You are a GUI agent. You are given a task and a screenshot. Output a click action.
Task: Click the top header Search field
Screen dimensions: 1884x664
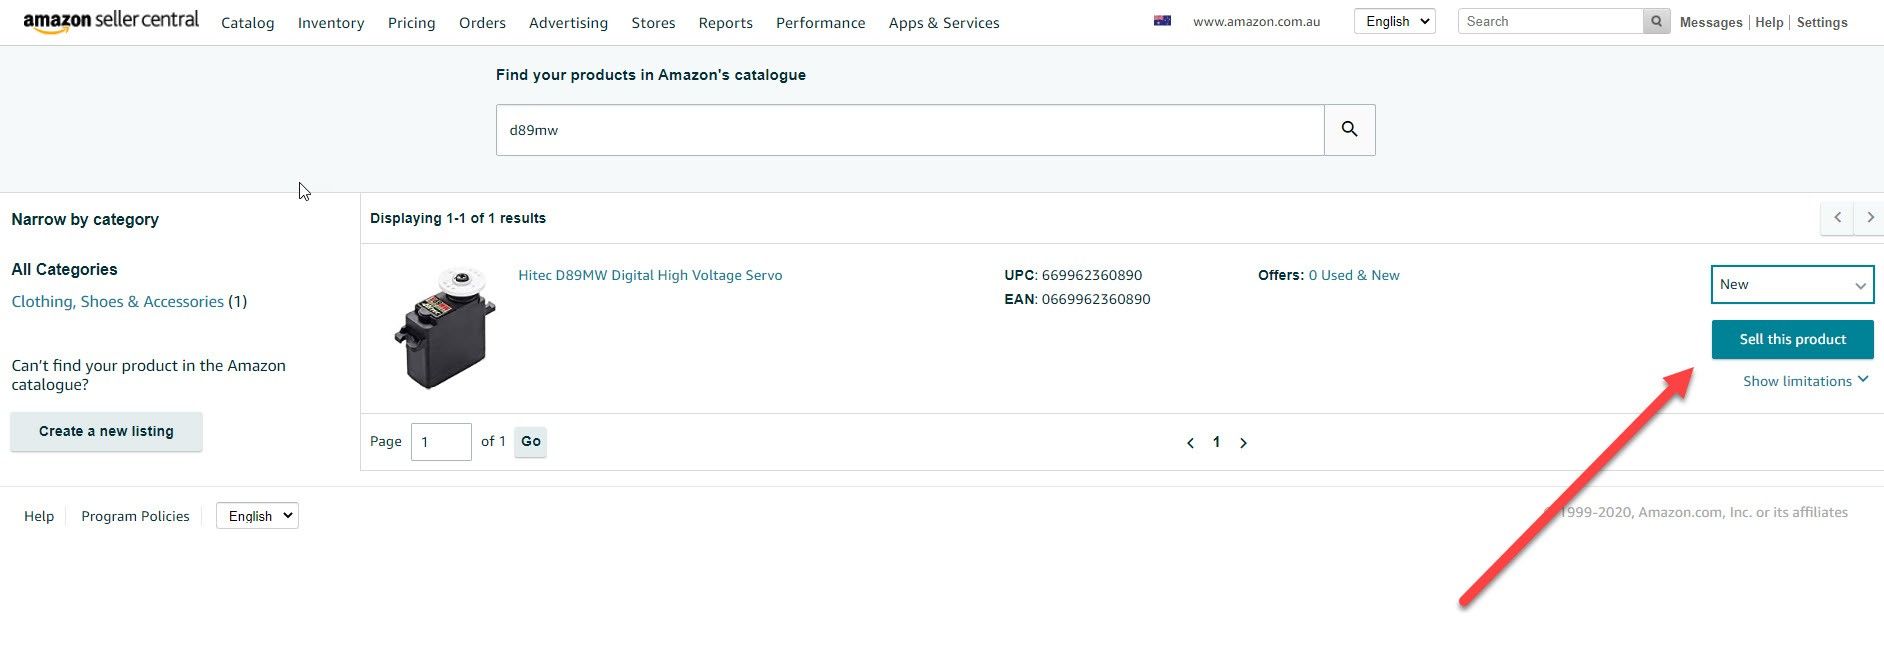click(x=1550, y=21)
